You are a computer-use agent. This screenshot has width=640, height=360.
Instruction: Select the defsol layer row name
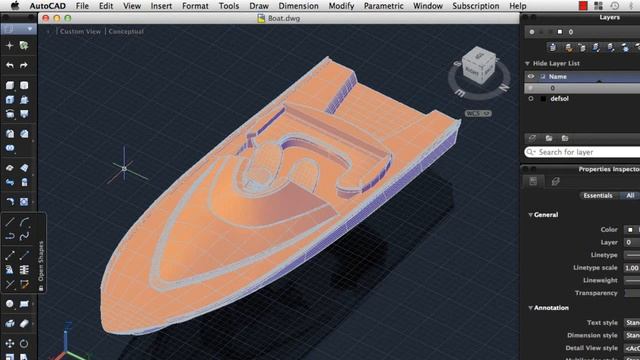tap(559, 99)
